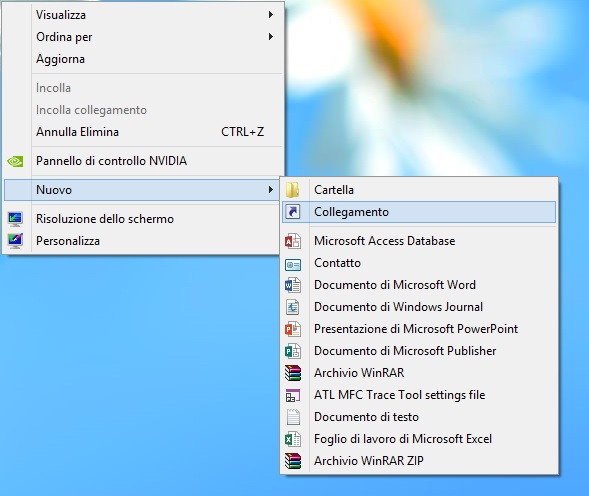
Task: Create a new Archivio WinRAR
Action: pos(419,373)
